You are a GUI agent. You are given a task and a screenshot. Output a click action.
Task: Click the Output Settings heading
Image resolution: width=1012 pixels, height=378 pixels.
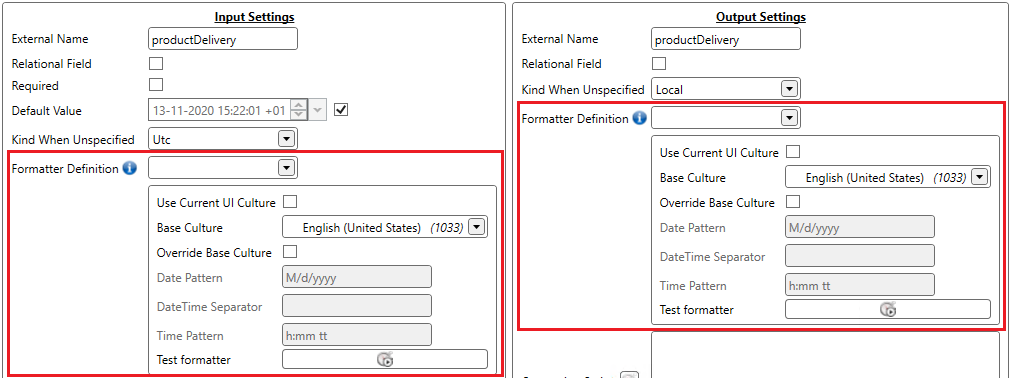tap(761, 17)
